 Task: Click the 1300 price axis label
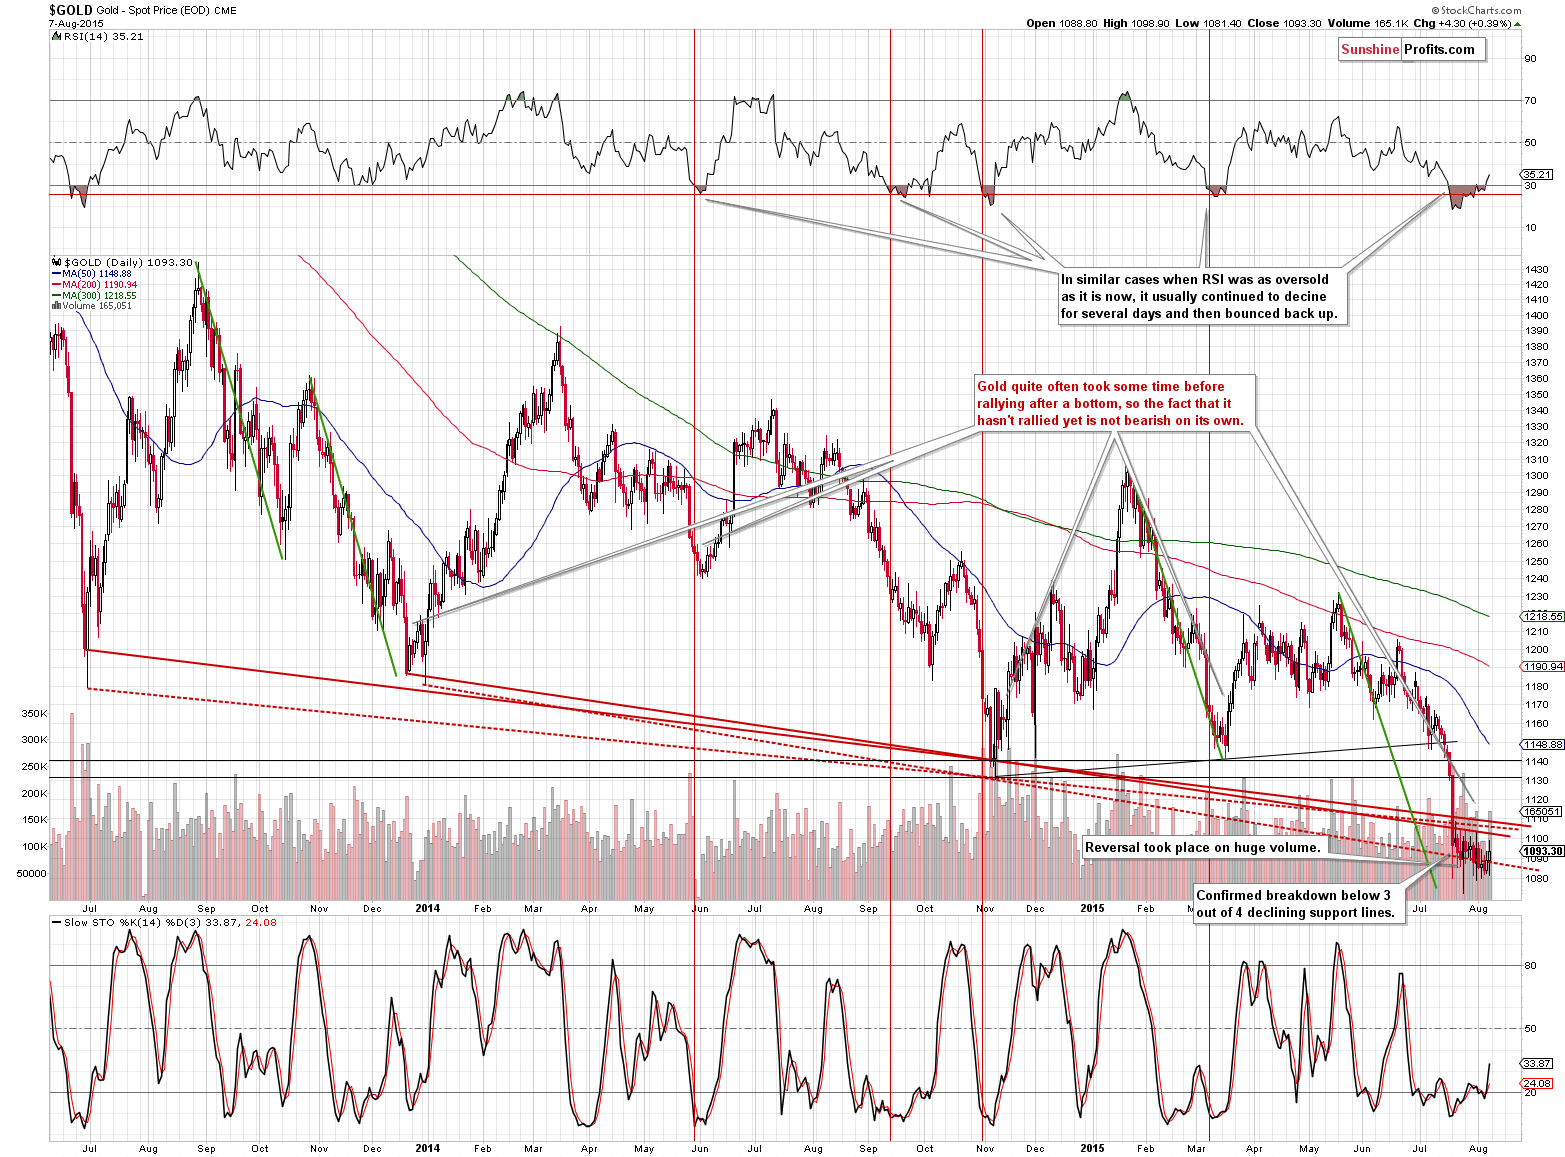(1536, 476)
